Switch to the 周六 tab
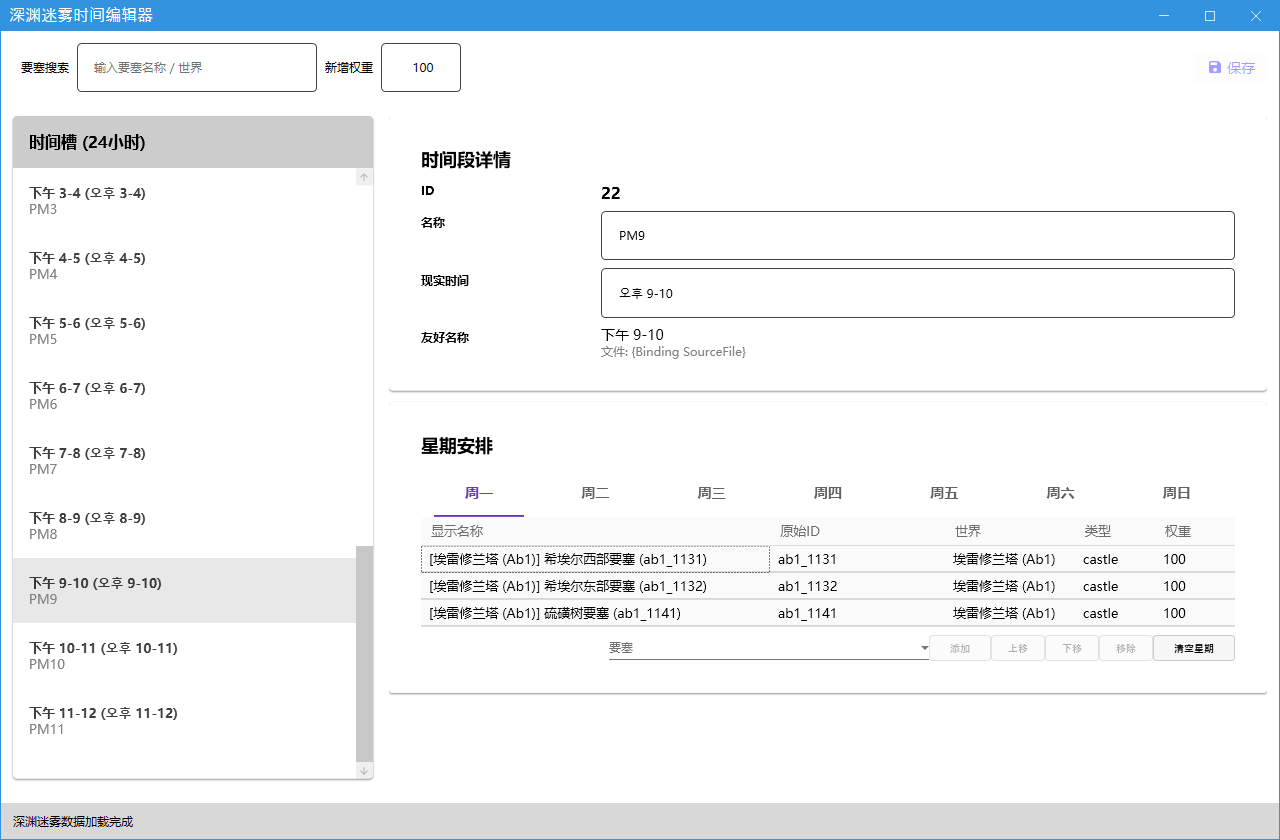 tap(1060, 493)
